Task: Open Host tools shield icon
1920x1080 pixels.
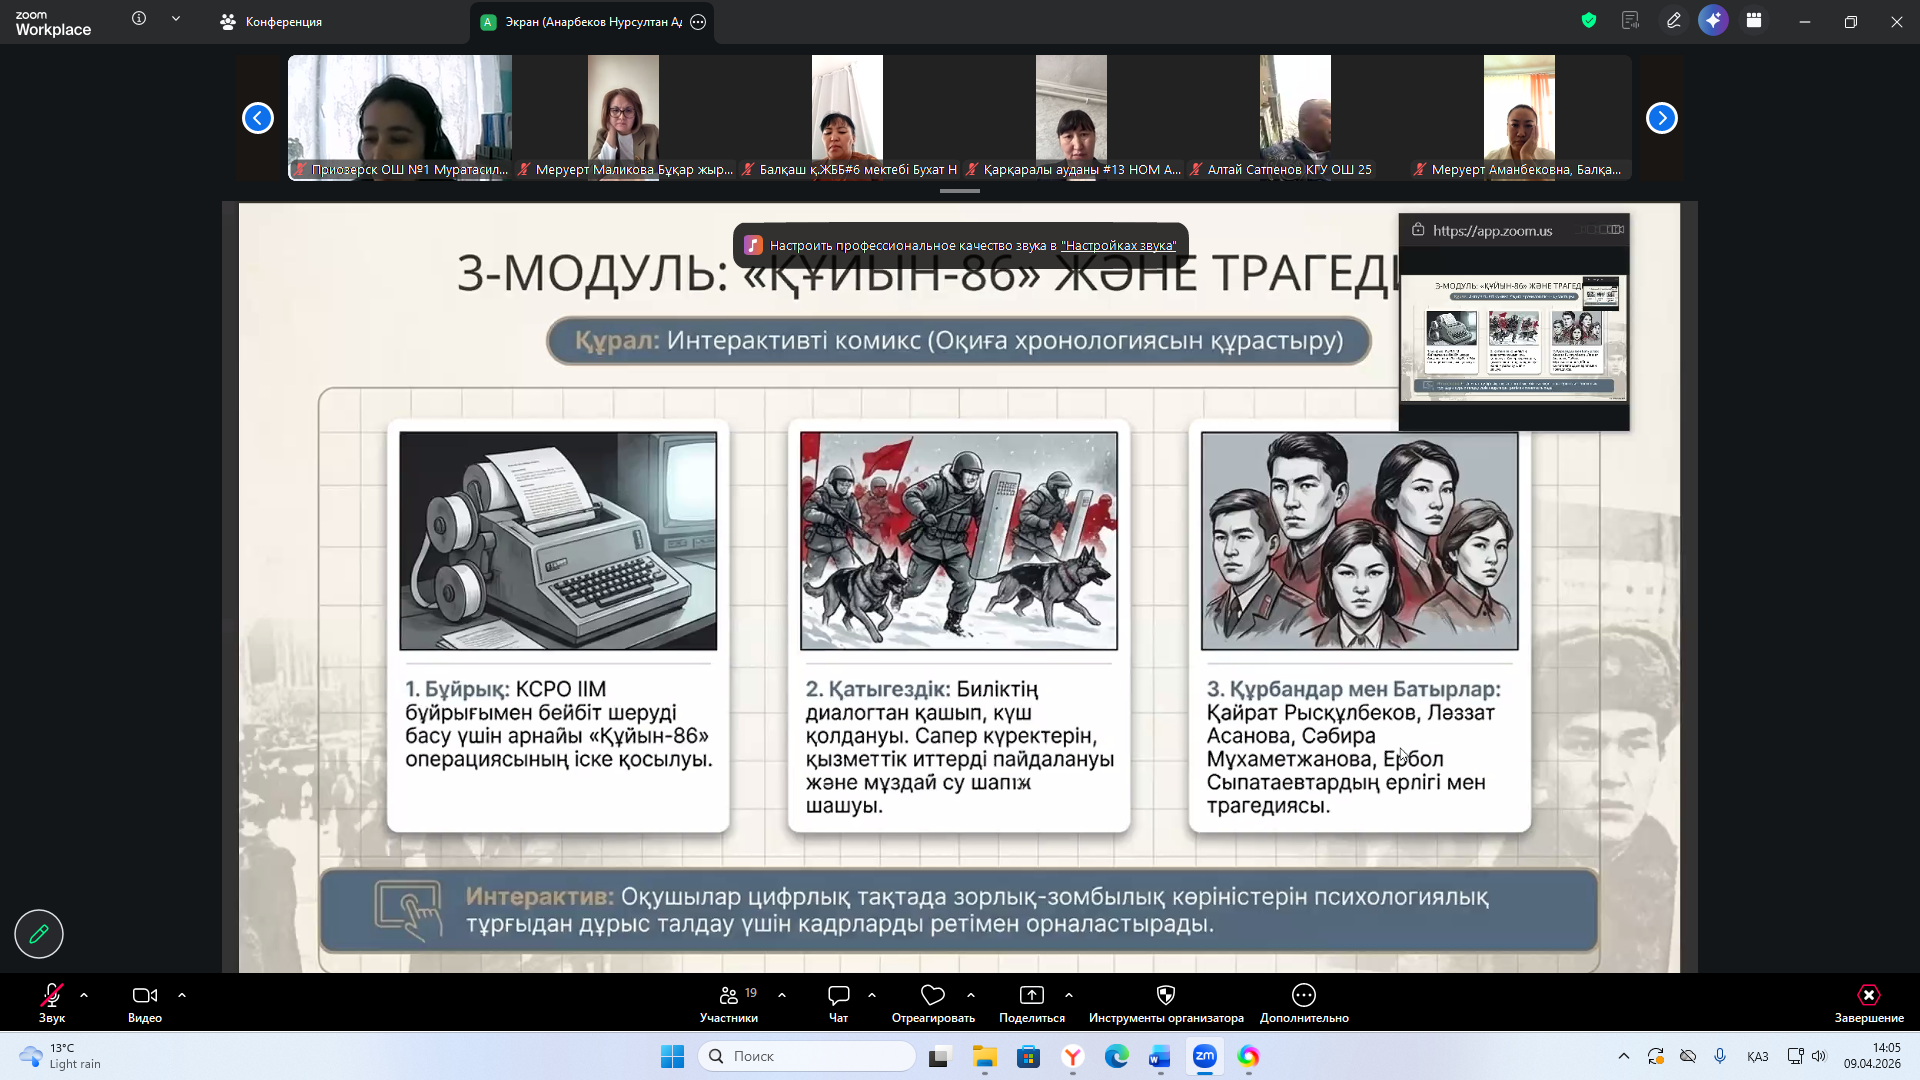Action: point(1165,995)
